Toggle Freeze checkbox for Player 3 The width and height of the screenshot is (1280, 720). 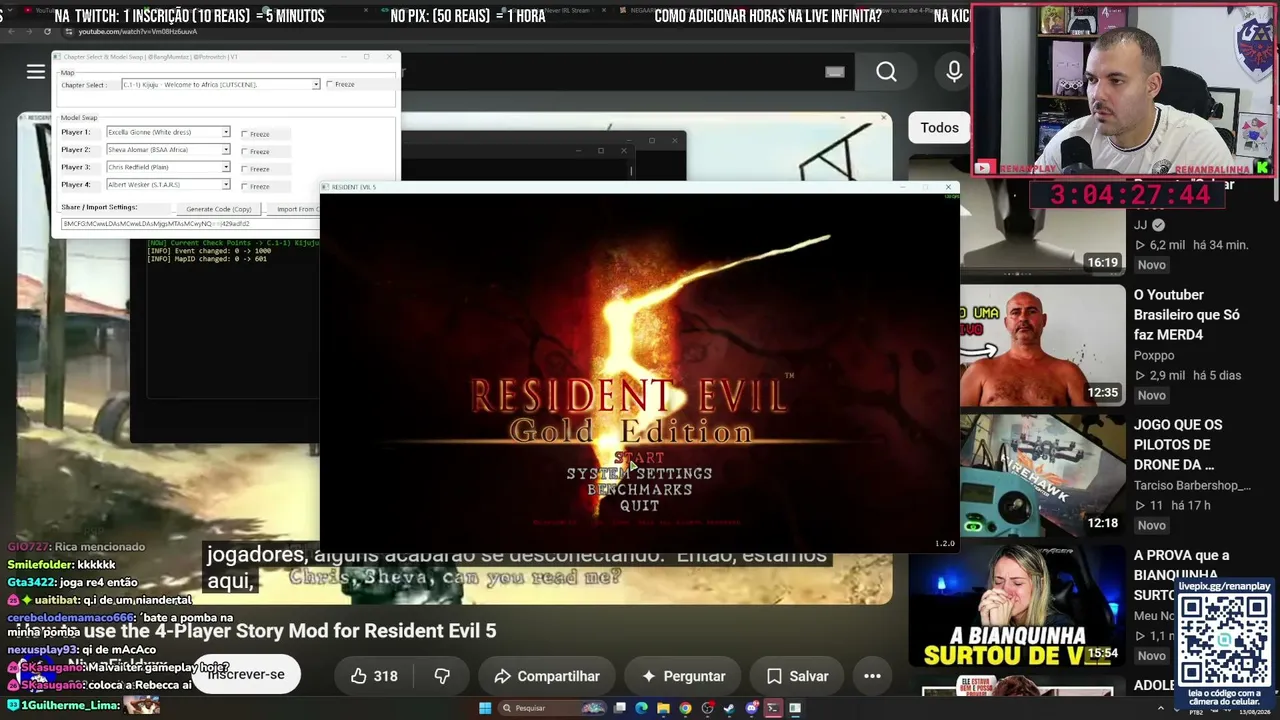coord(244,169)
